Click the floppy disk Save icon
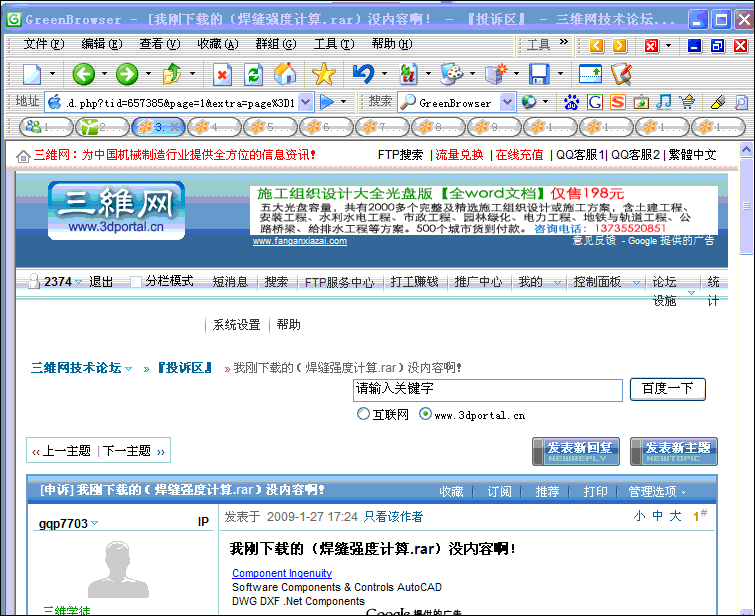Viewport: 755px width, 616px height. point(539,74)
